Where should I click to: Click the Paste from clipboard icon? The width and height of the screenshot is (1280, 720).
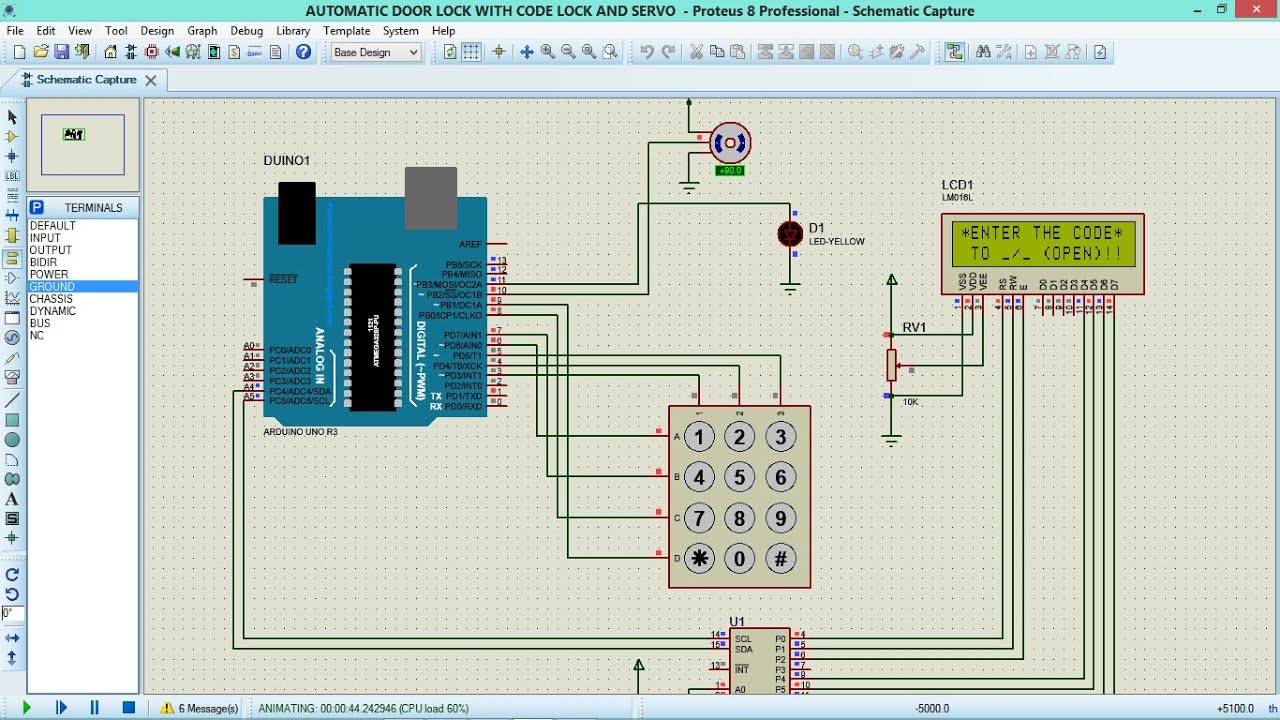coord(738,52)
